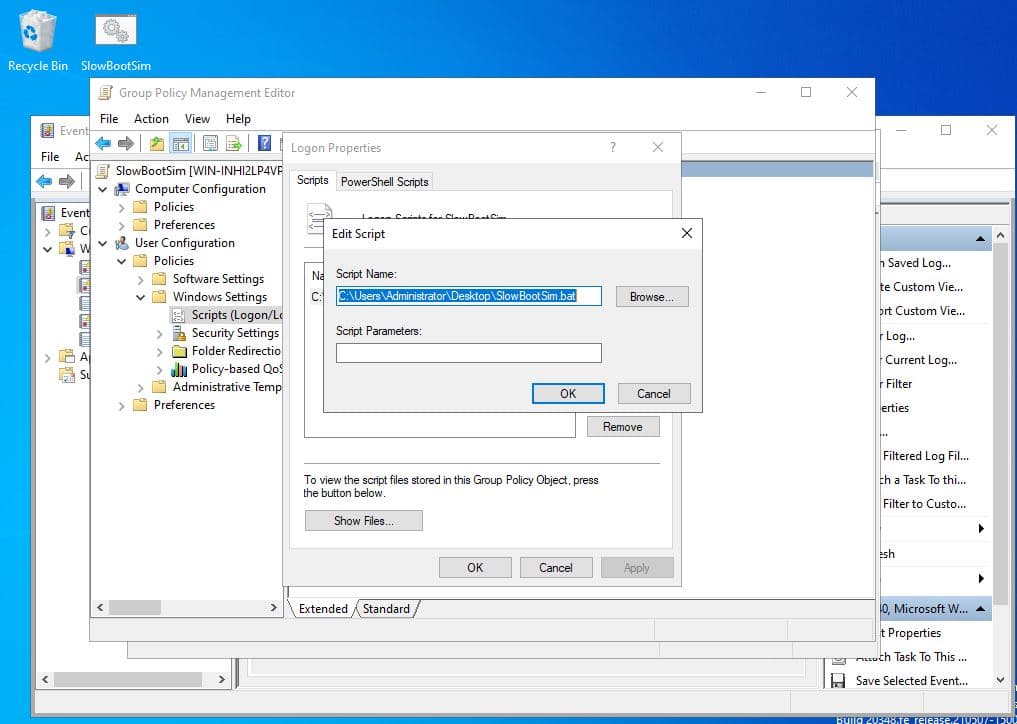Select the Policy-based QoS chart icon
The image size is (1017, 724).
pos(179,369)
